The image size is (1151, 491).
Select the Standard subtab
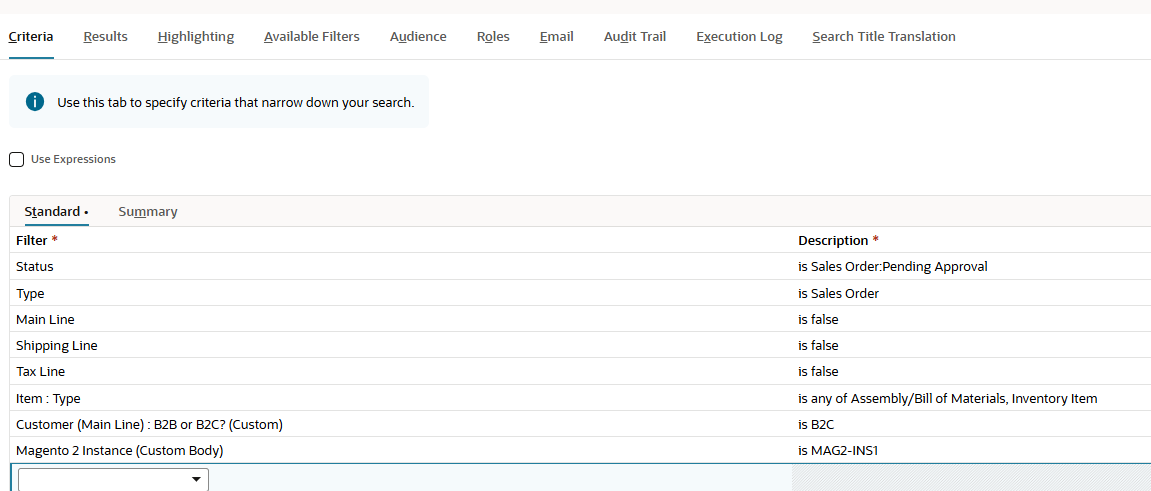point(57,211)
